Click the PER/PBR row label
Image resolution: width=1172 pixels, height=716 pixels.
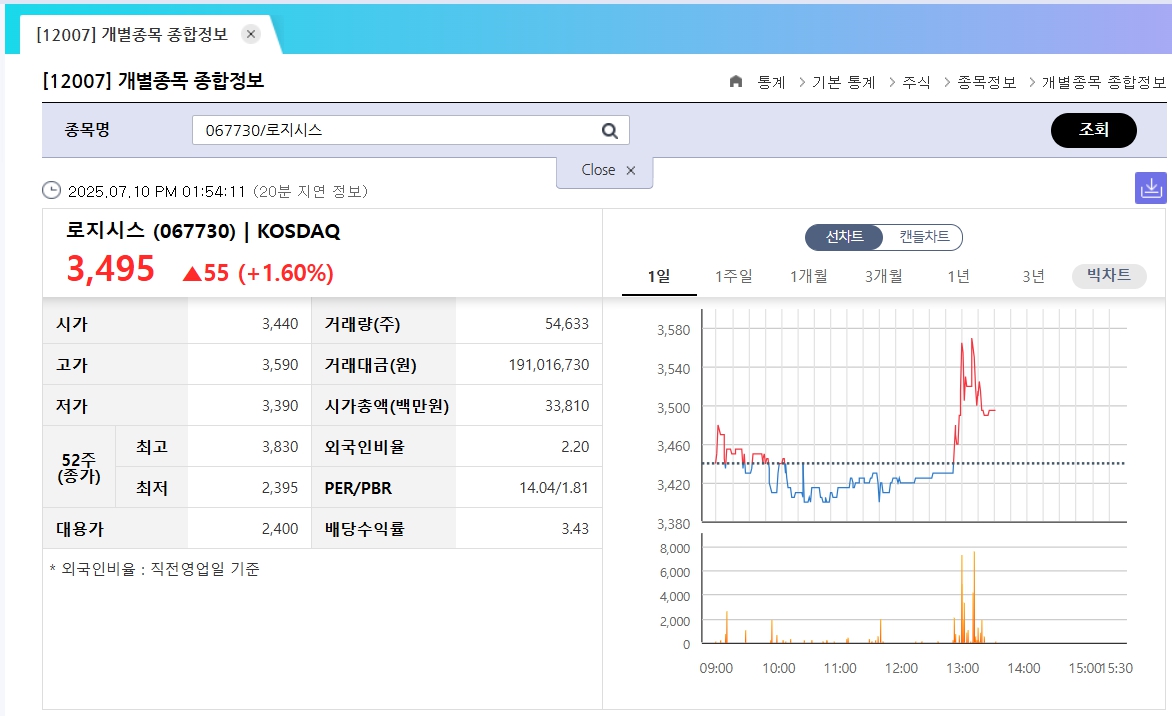(358, 488)
